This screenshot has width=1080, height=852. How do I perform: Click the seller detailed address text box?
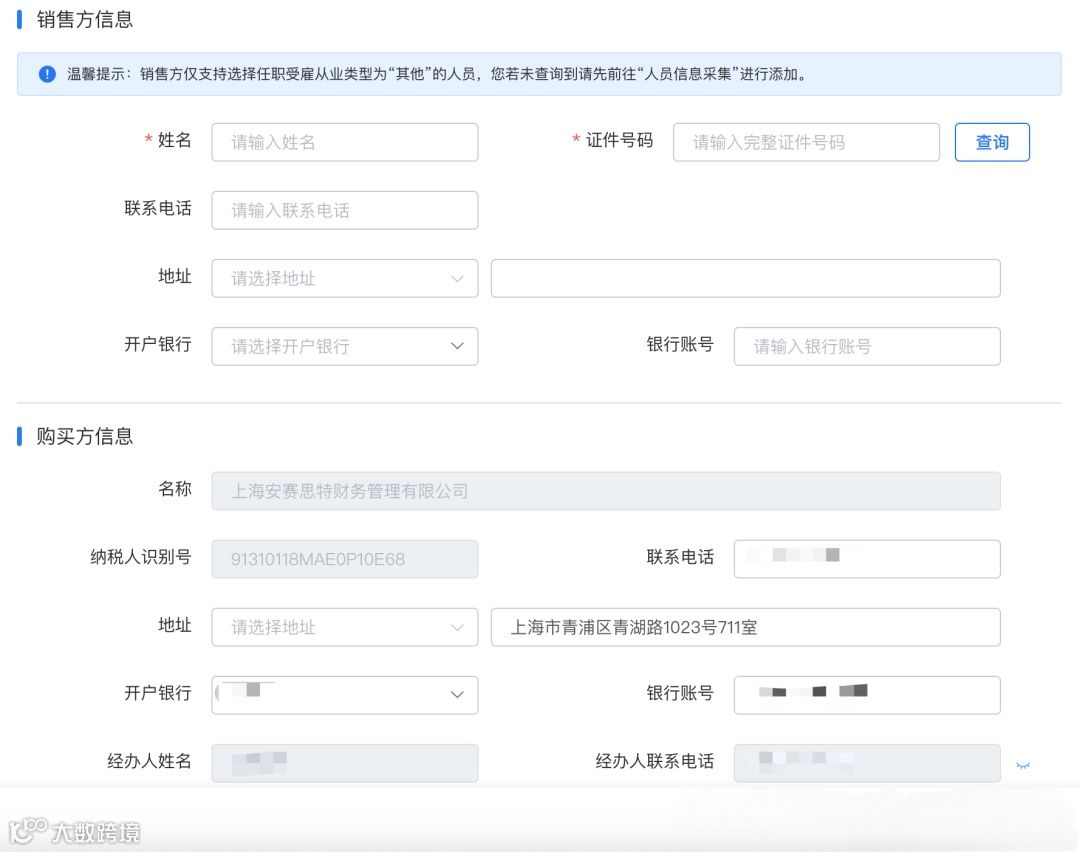[745, 278]
